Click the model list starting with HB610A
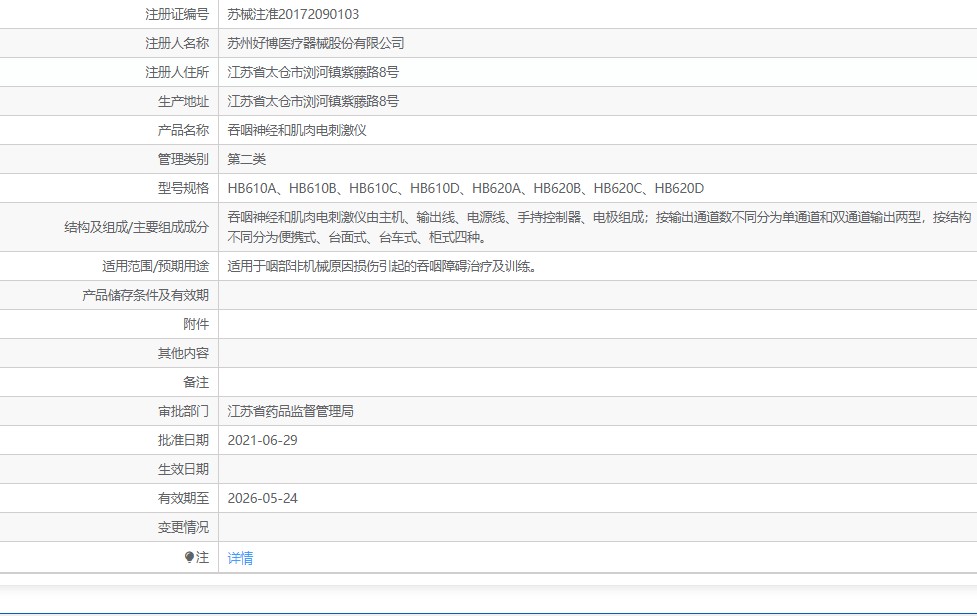The width and height of the screenshot is (977, 616). [465, 188]
